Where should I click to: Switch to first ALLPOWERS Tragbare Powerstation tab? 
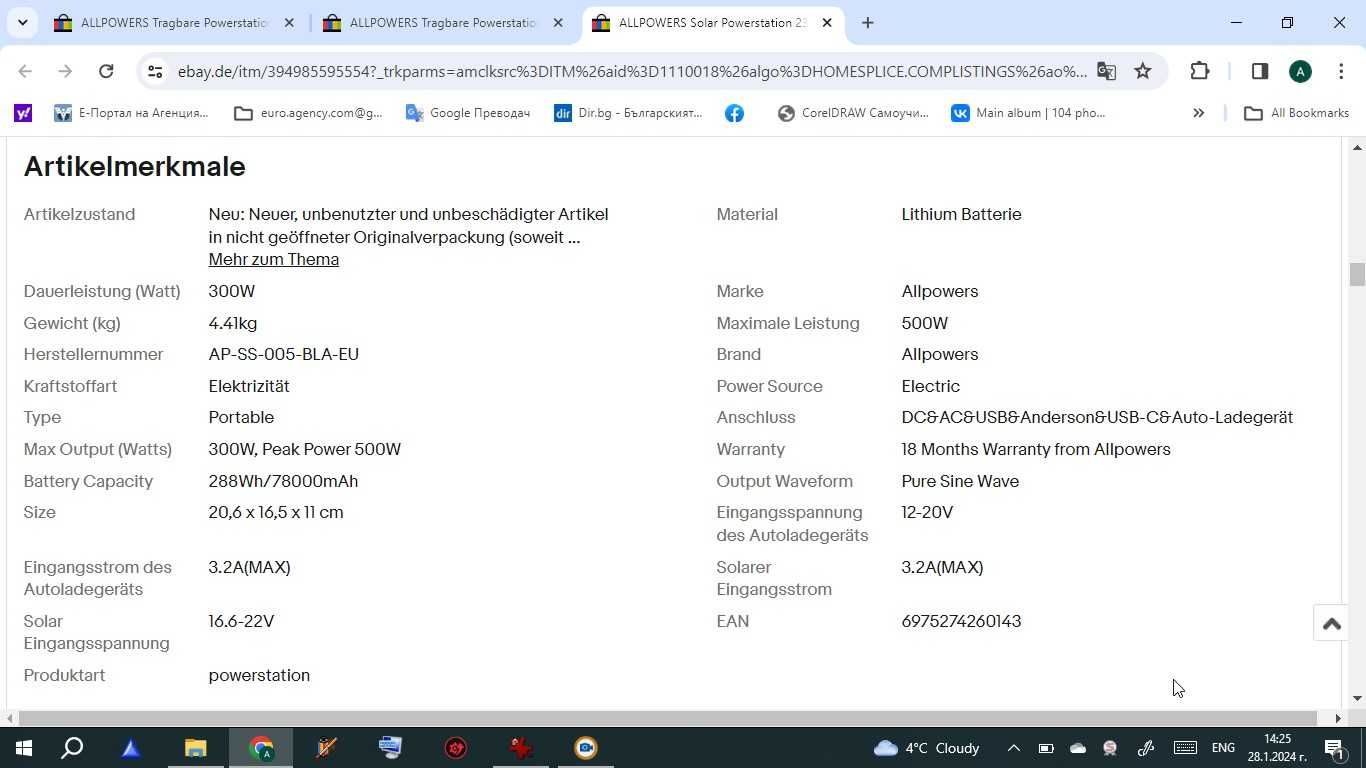click(x=174, y=23)
